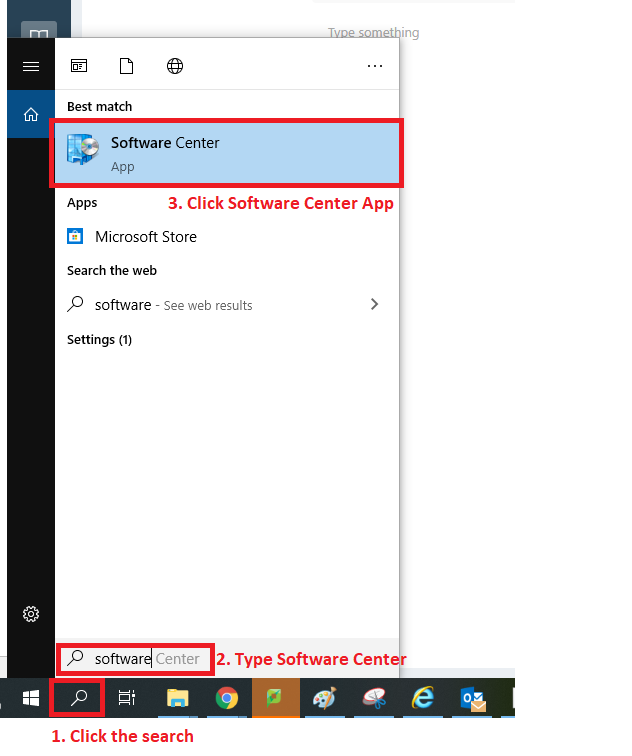Click the Type something field behind panel

click(373, 32)
